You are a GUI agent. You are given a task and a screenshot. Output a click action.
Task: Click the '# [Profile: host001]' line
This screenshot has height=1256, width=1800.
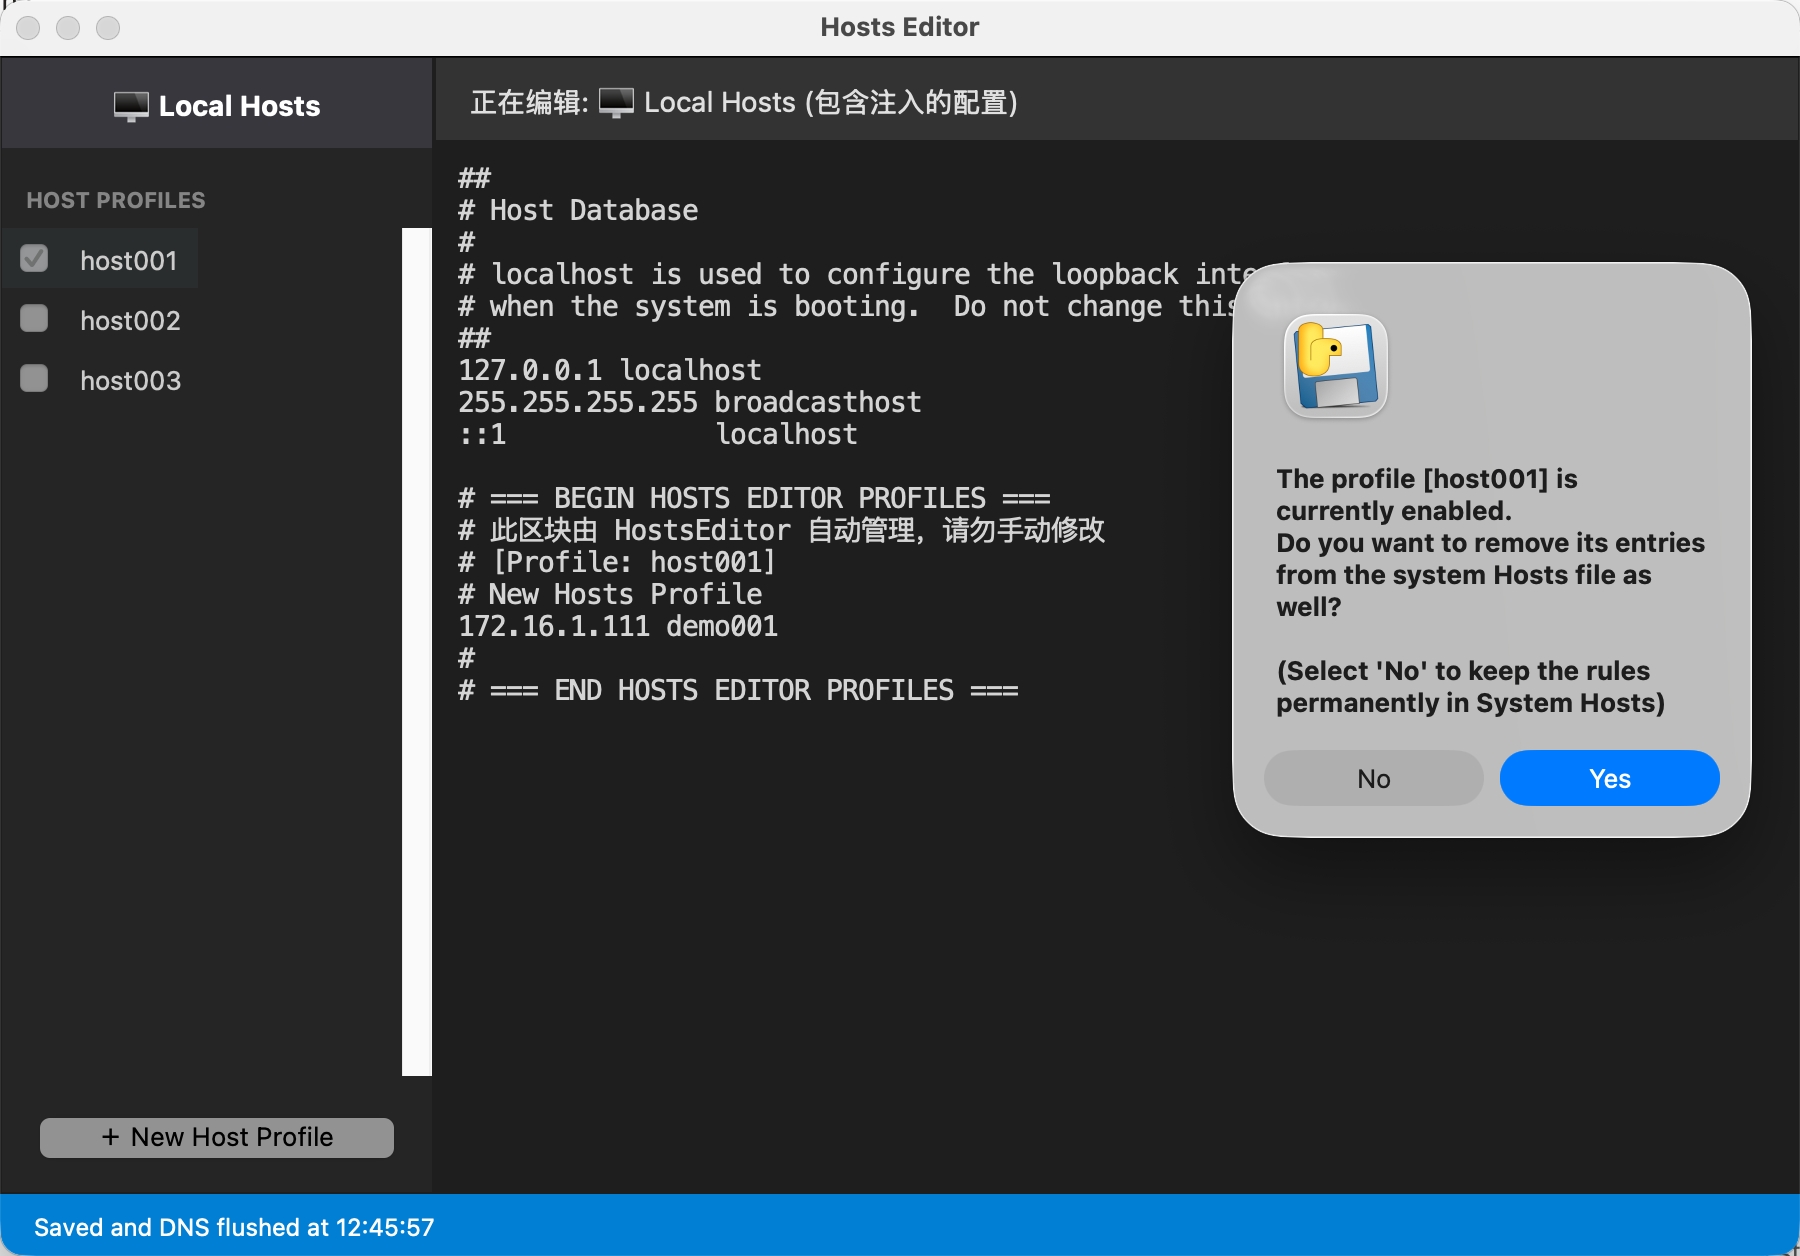pyautogui.click(x=617, y=562)
